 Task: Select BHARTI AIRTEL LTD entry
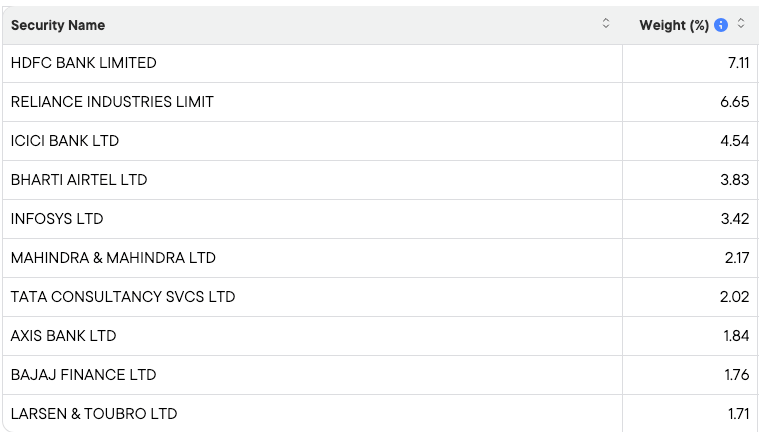(79, 180)
